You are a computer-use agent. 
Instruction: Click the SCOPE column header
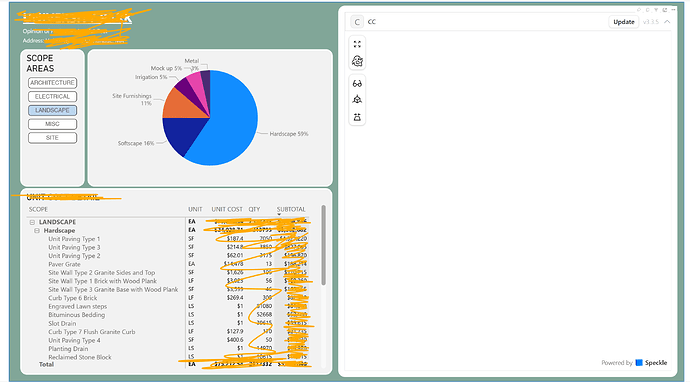(x=38, y=209)
